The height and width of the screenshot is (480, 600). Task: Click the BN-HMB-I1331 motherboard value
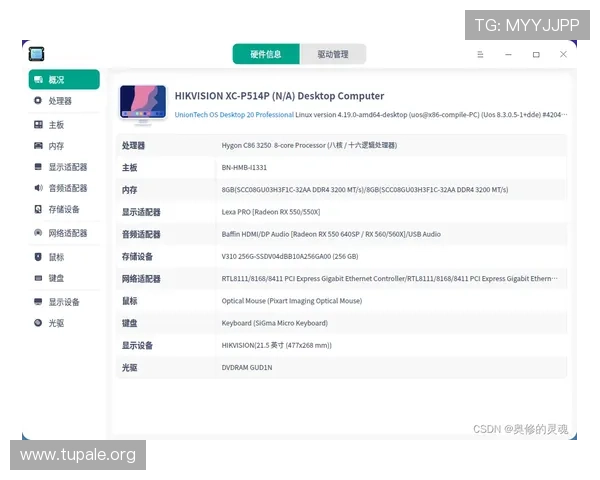click(244, 168)
